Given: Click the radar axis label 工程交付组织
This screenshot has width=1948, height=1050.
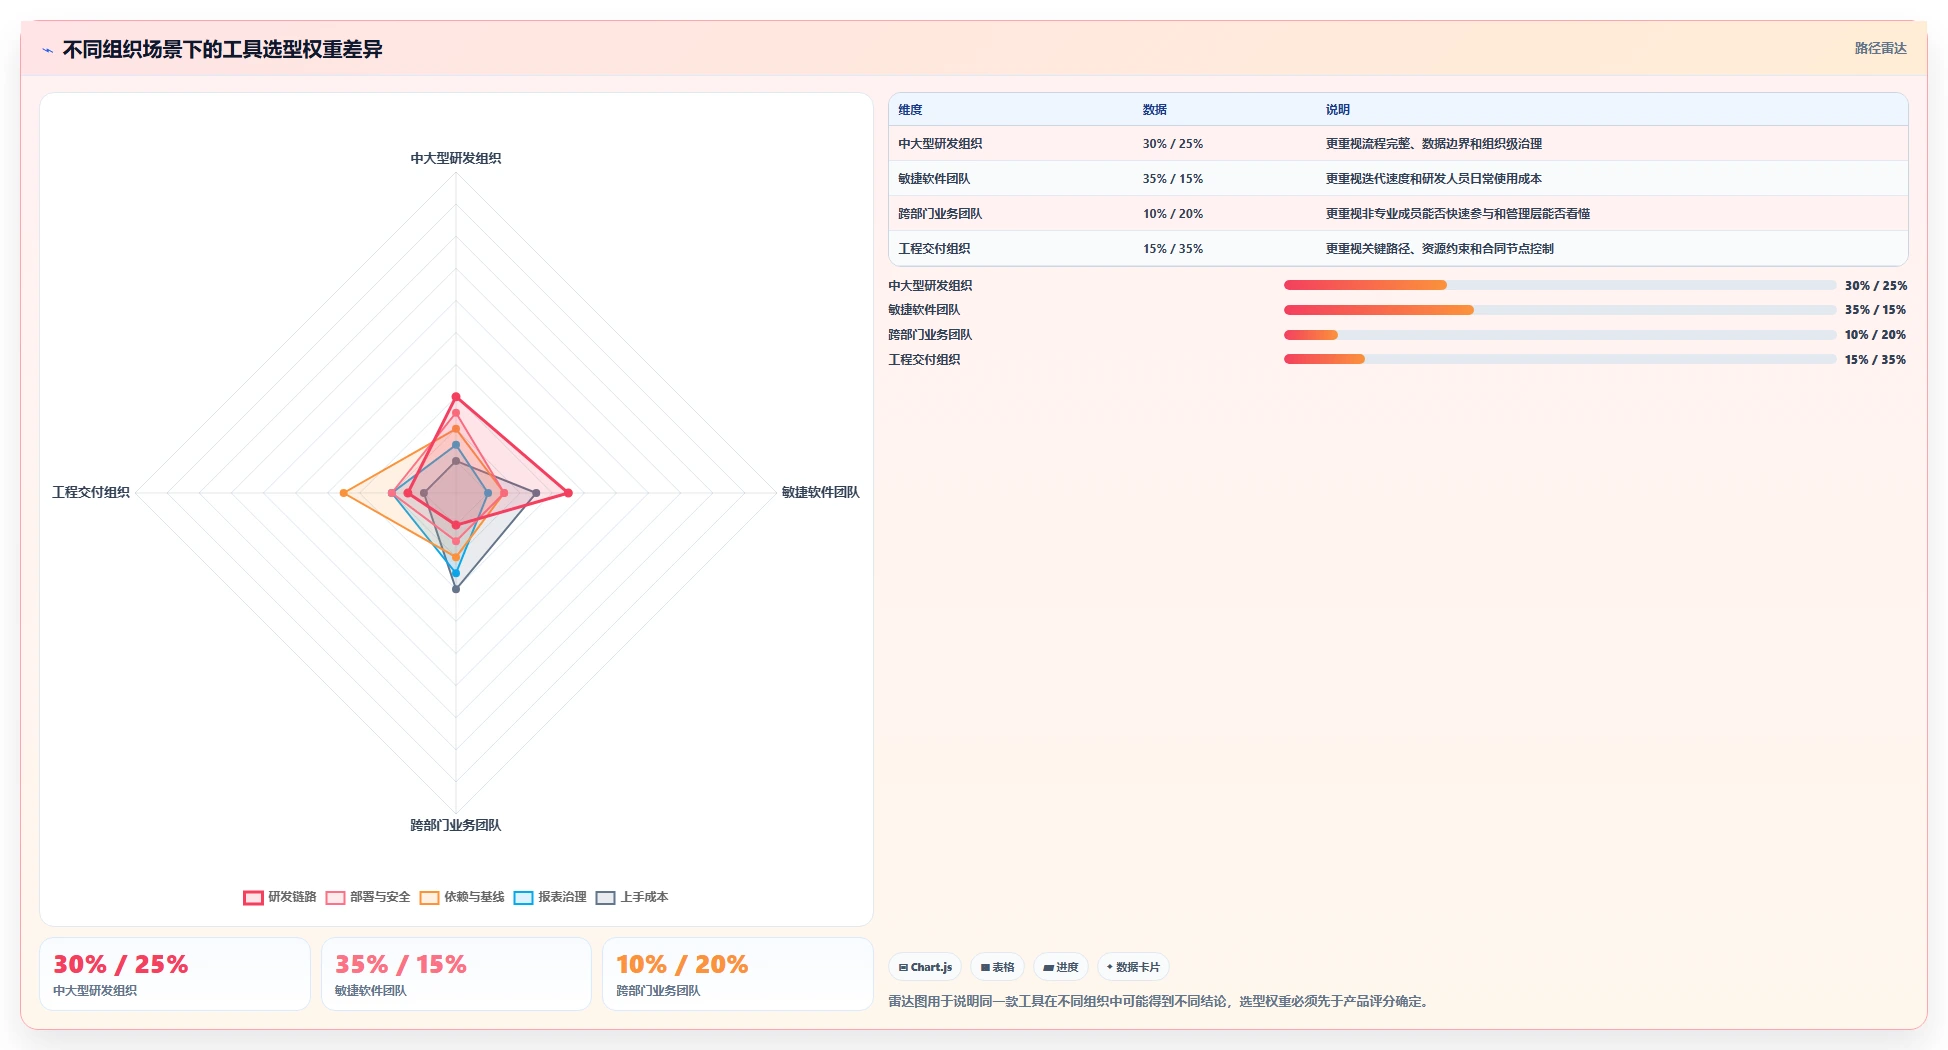Looking at the screenshot, I should coord(91,492).
